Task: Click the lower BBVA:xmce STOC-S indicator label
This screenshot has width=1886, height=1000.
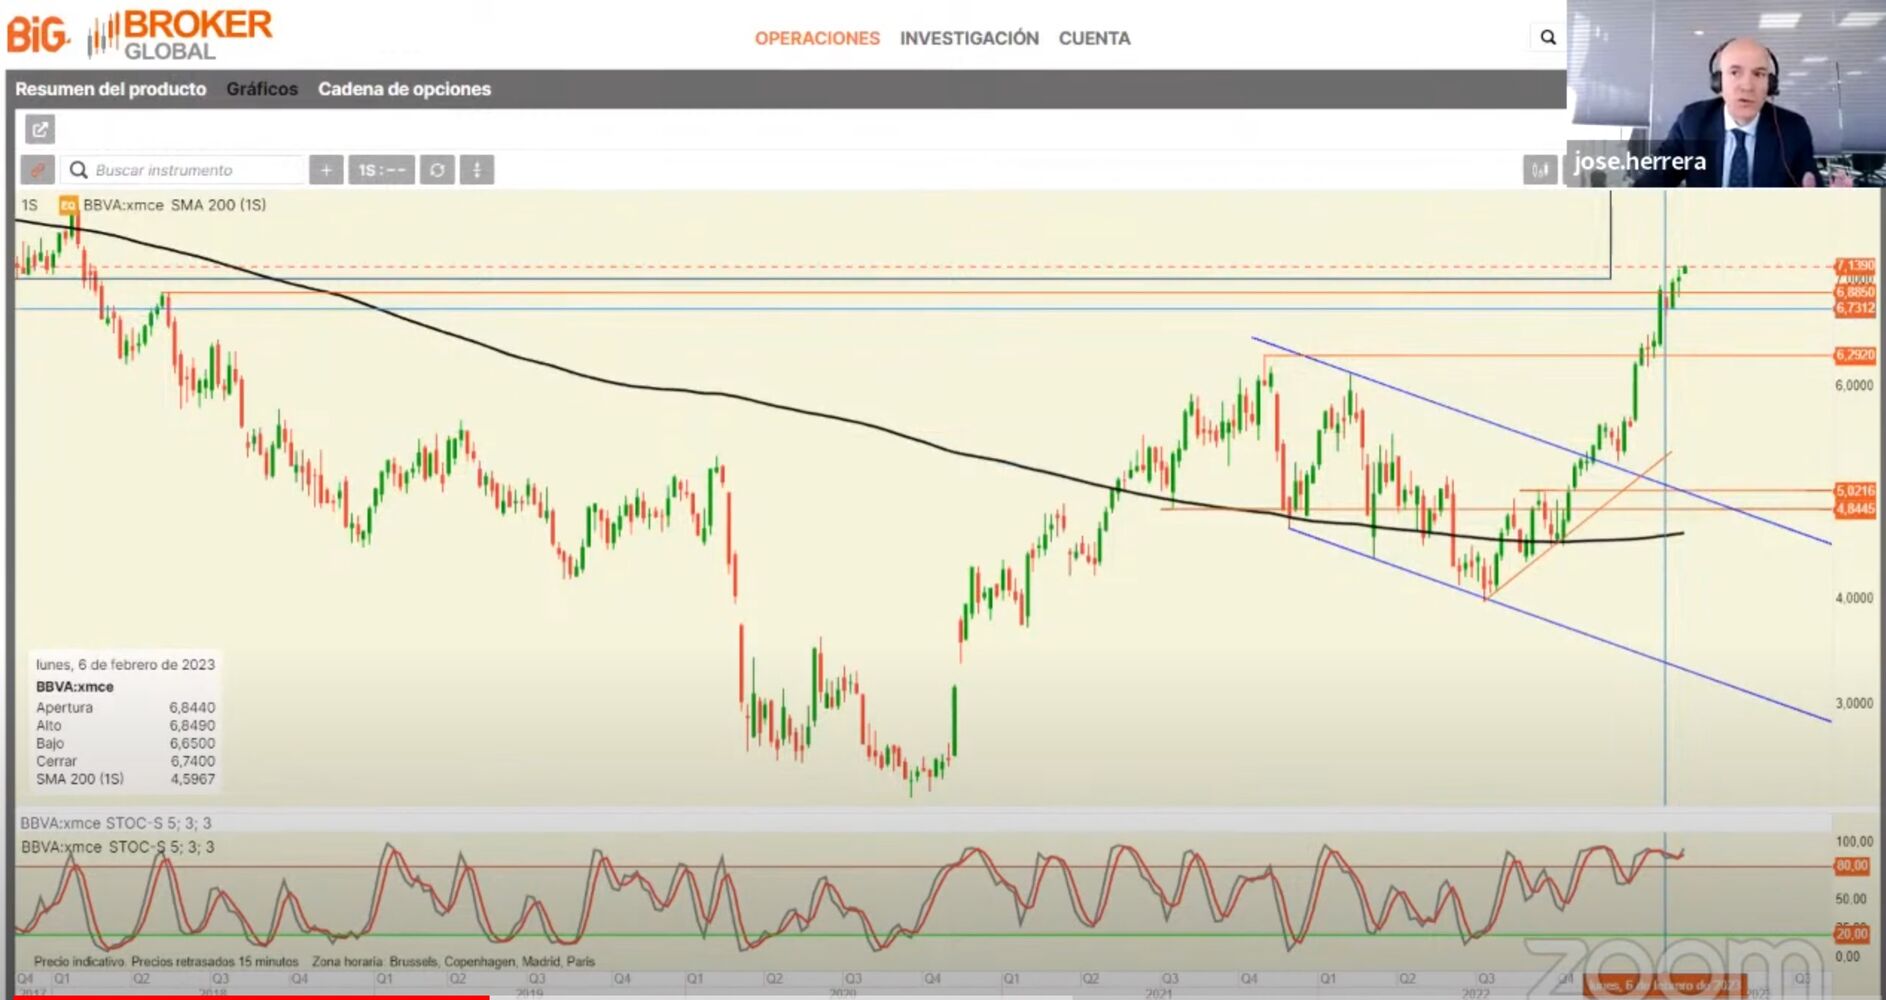Action: tap(117, 847)
